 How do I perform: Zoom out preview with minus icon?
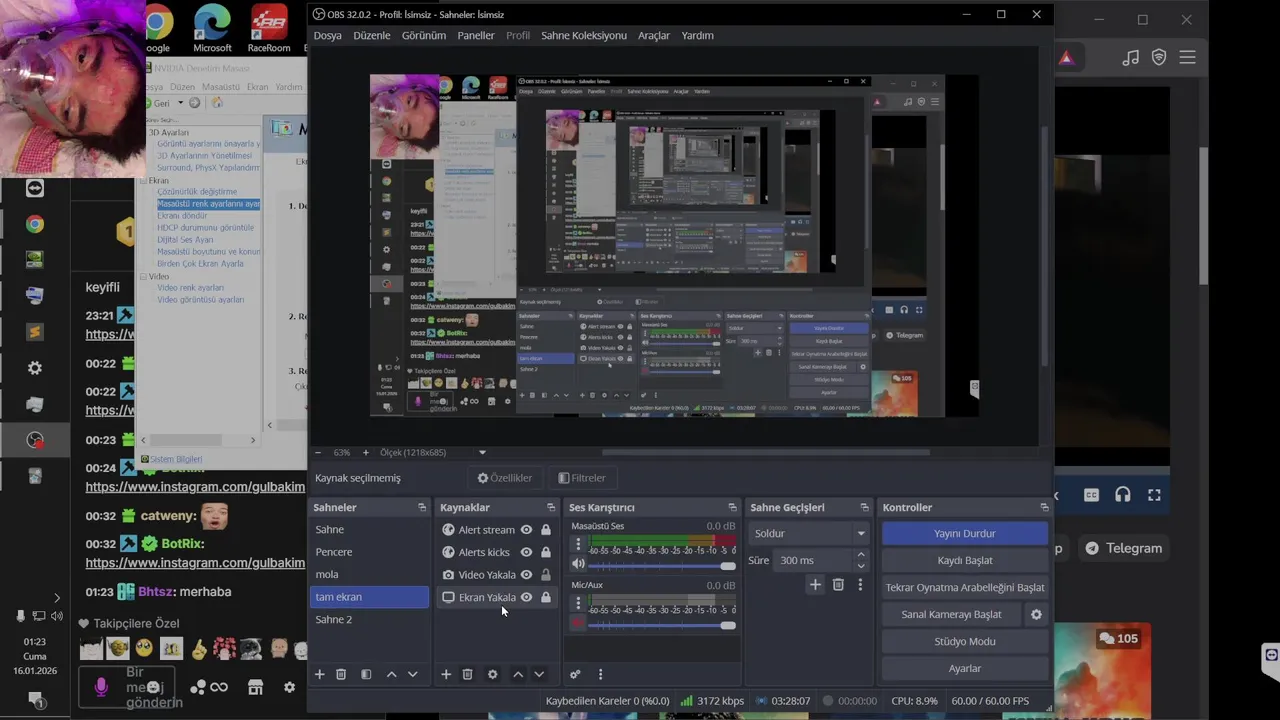318,452
